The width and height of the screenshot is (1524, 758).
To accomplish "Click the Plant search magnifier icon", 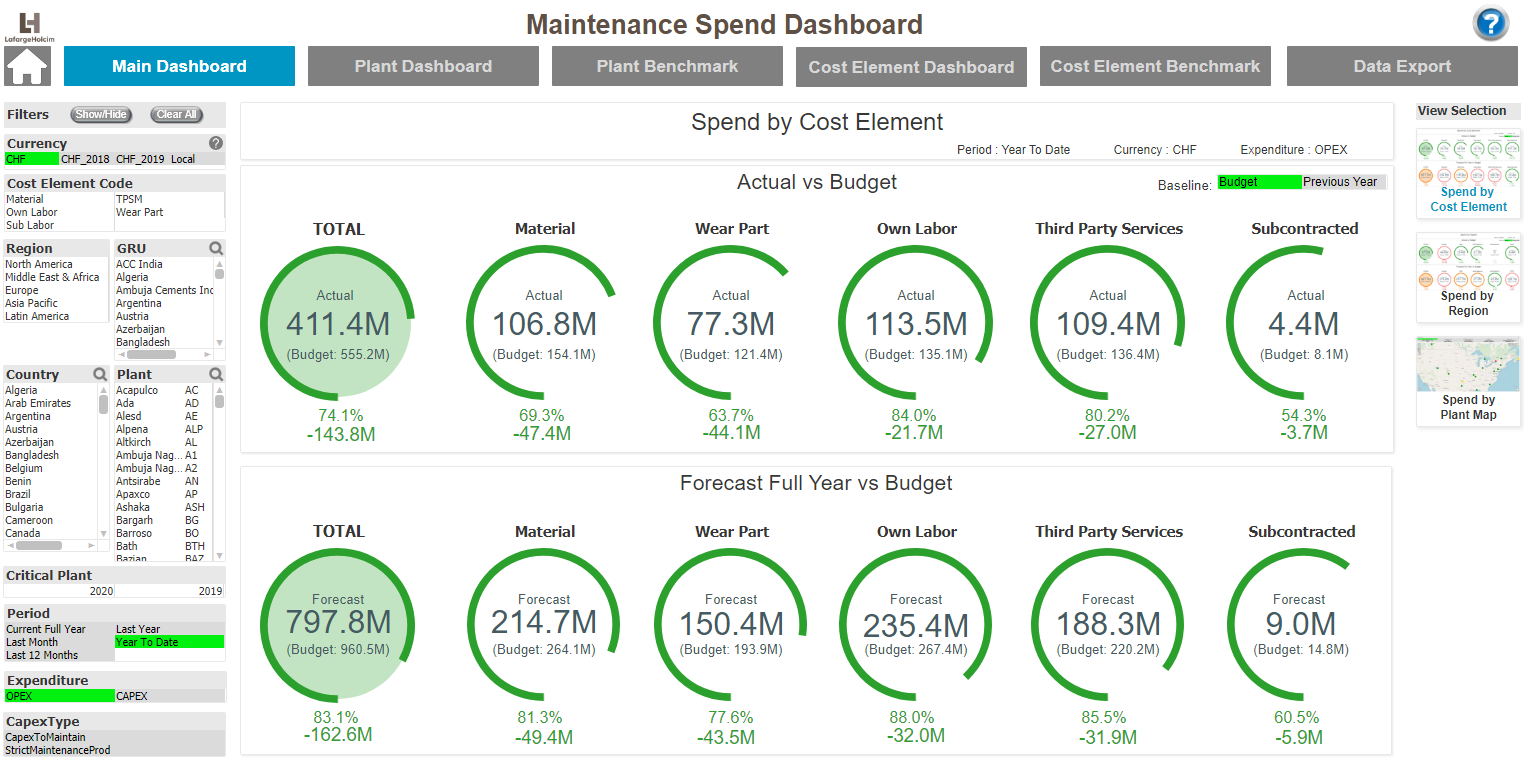I will [216, 374].
